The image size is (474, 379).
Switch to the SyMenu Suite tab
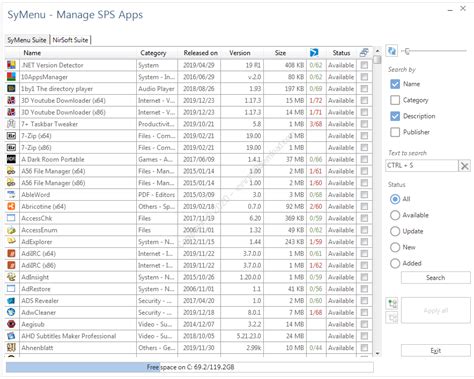click(27, 40)
